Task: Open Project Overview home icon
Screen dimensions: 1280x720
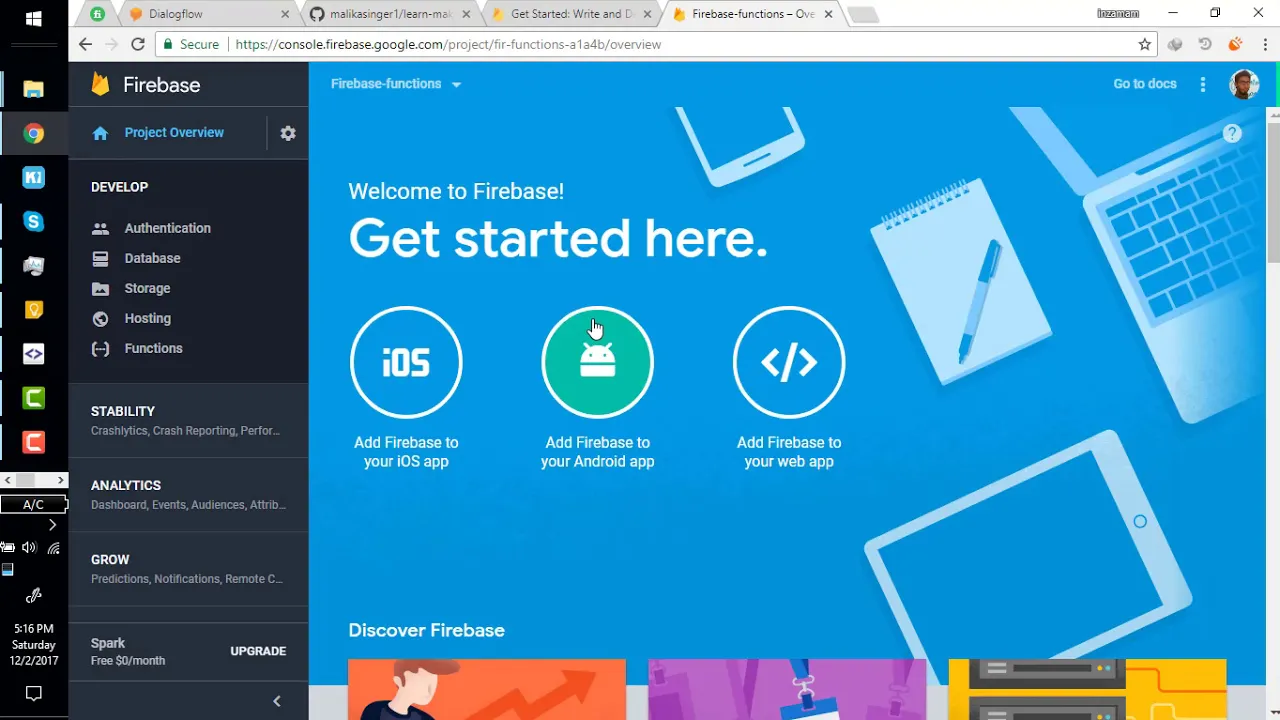Action: (x=100, y=133)
